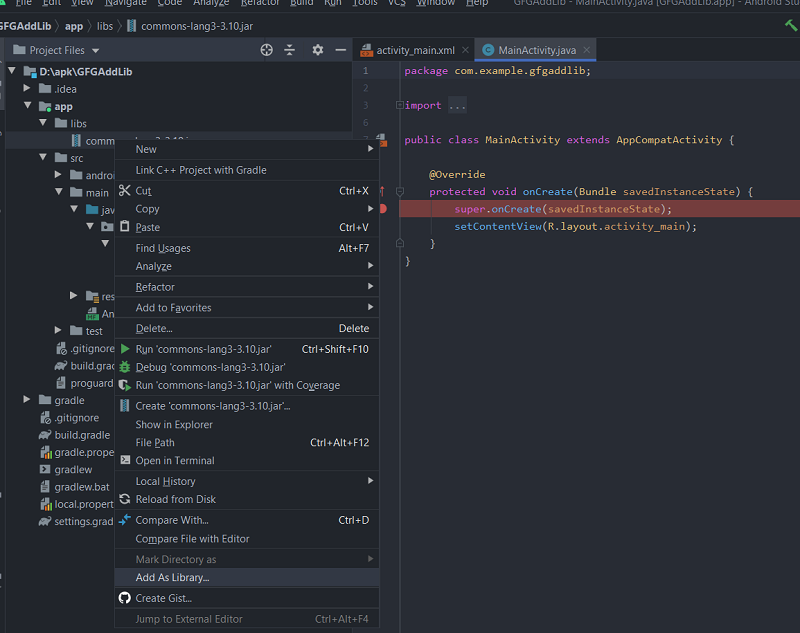Click Debug 'commons-lang3-3.10.jar' bug entry
The height and width of the screenshot is (633, 800).
coord(210,367)
